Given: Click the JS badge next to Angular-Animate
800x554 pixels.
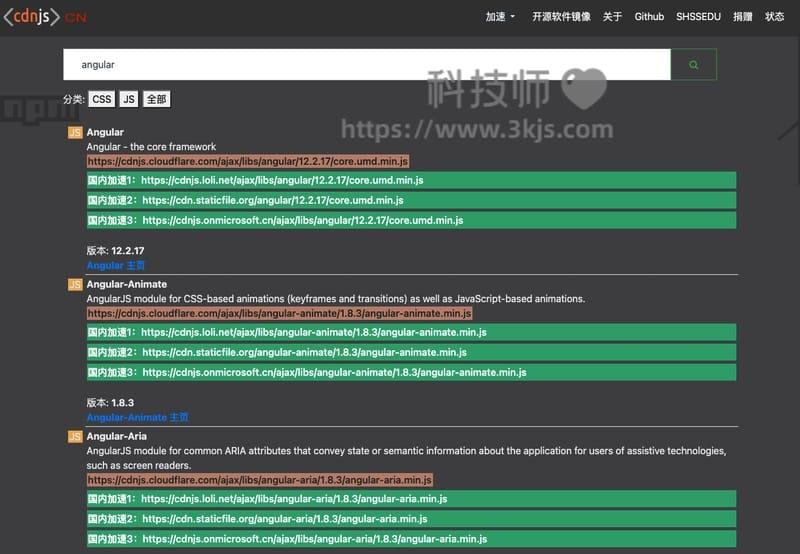Looking at the screenshot, I should 75,285.
